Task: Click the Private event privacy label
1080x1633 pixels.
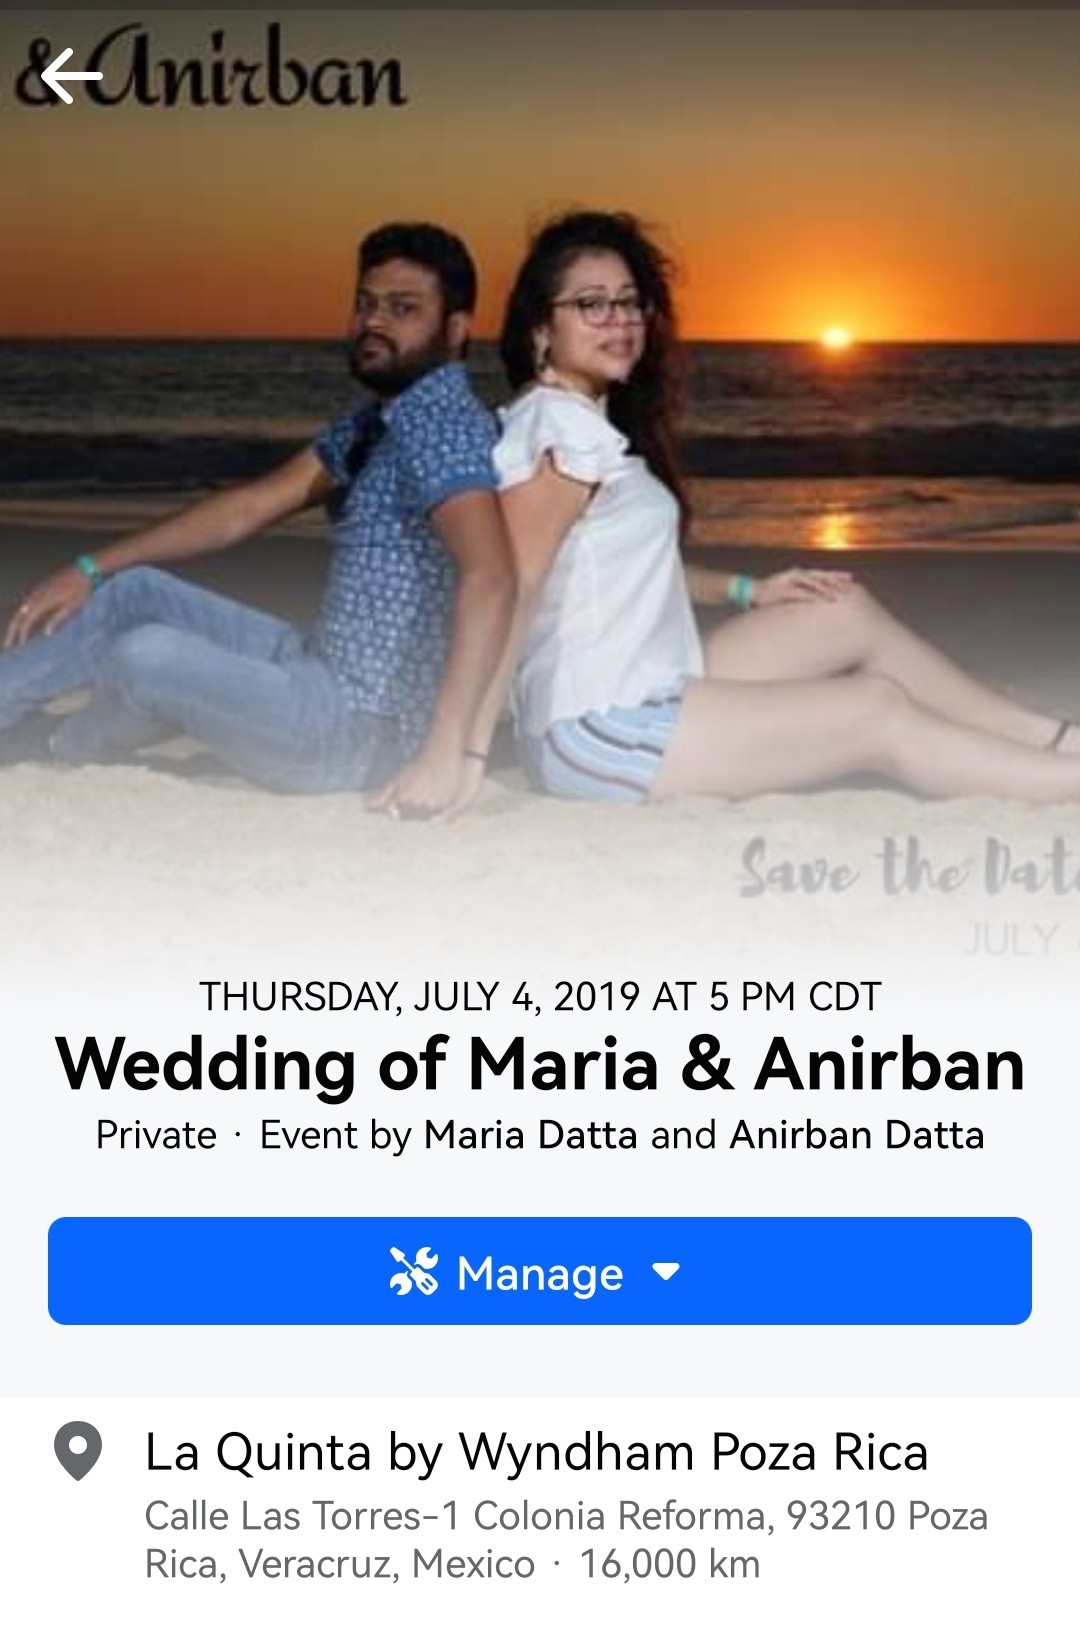Action: [x=156, y=1136]
